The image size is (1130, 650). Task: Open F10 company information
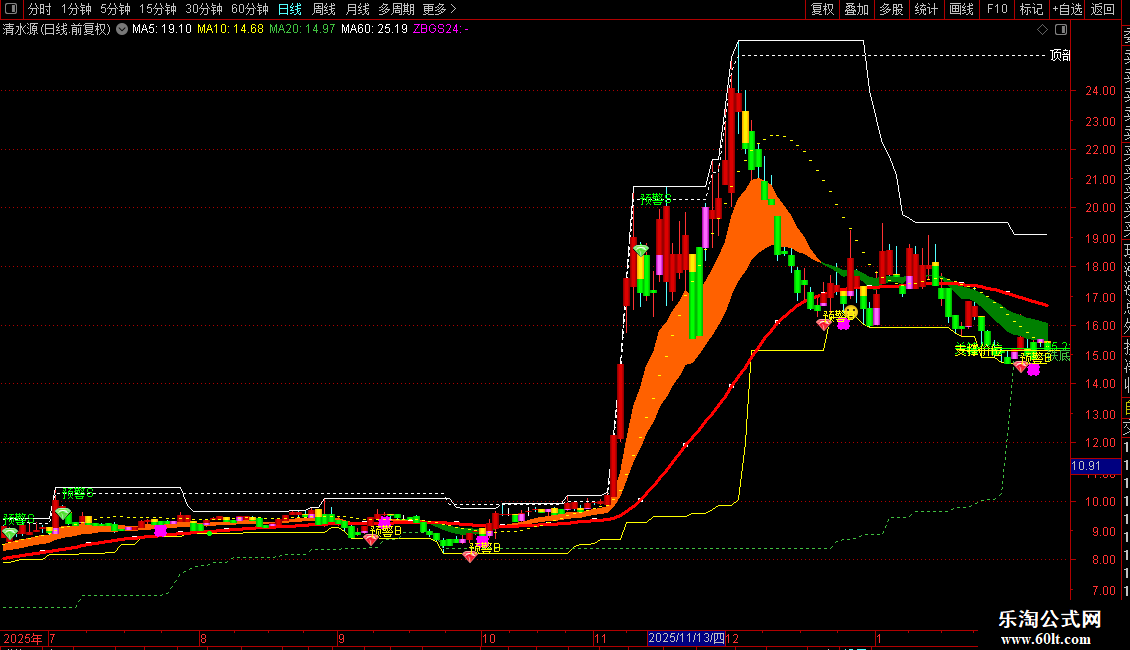pos(997,9)
